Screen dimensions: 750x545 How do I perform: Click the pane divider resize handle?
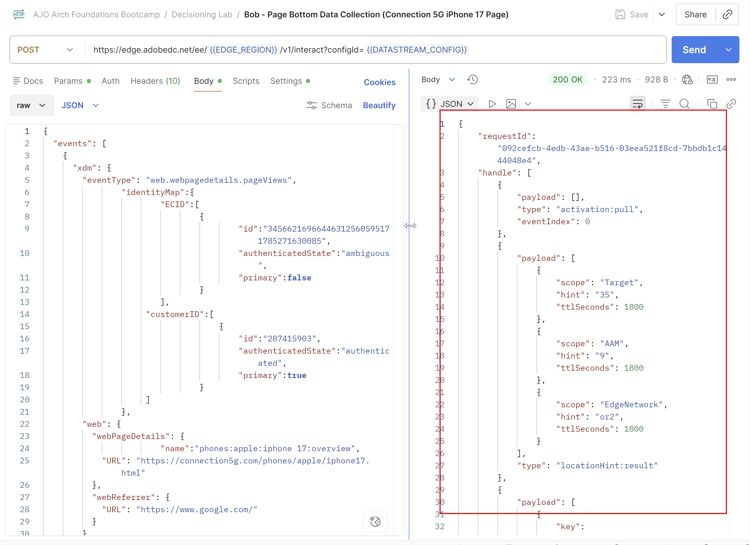tap(410, 226)
